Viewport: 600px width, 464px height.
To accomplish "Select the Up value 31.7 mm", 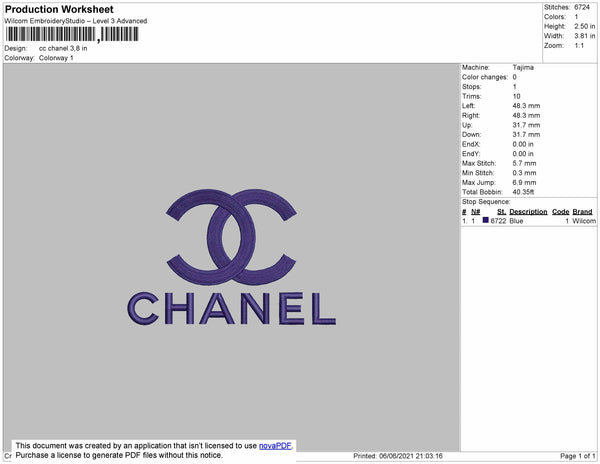I will (x=527, y=125).
